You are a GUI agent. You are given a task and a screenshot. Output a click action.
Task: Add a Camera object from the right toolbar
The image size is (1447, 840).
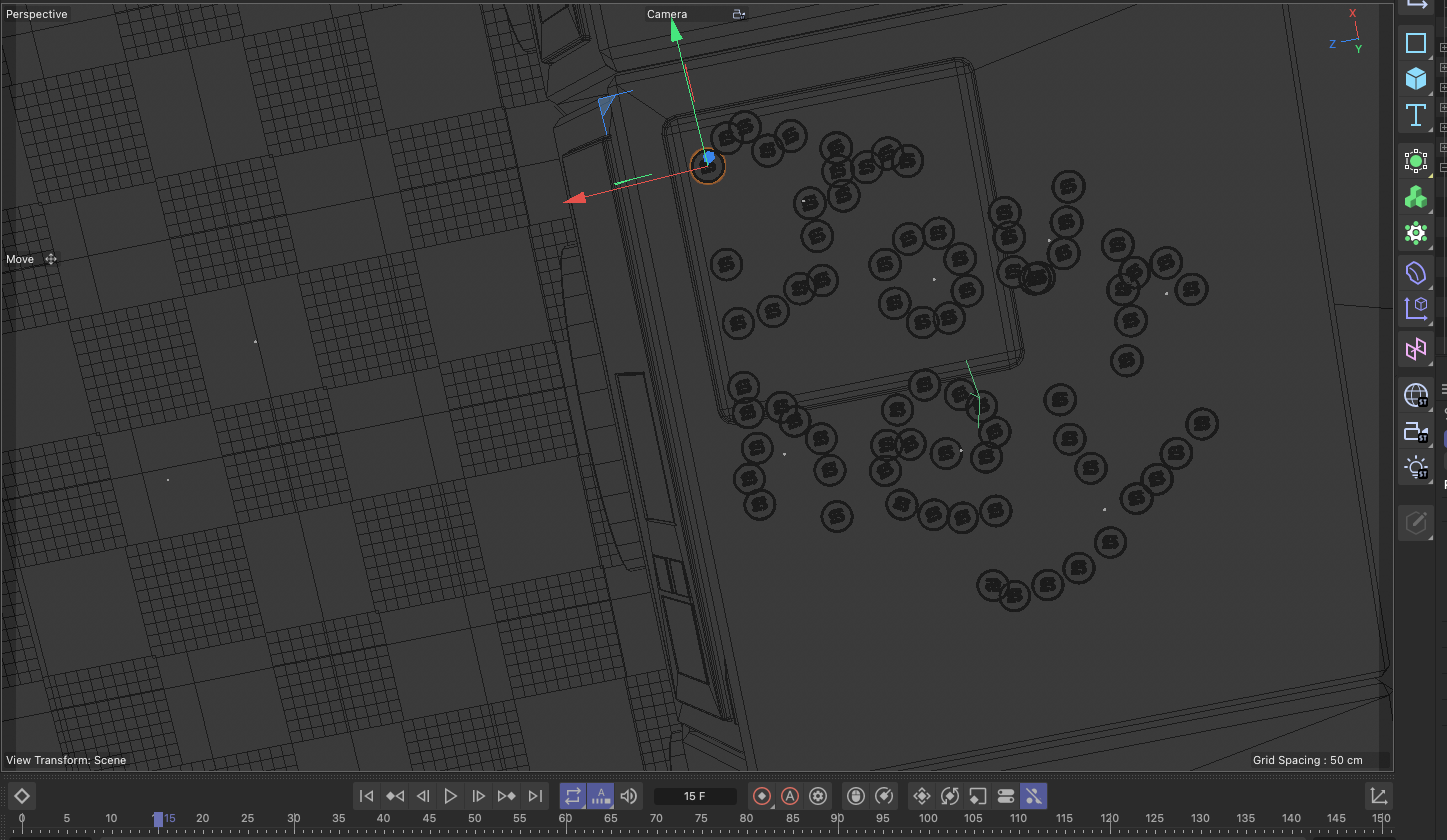pyautogui.click(x=1416, y=432)
